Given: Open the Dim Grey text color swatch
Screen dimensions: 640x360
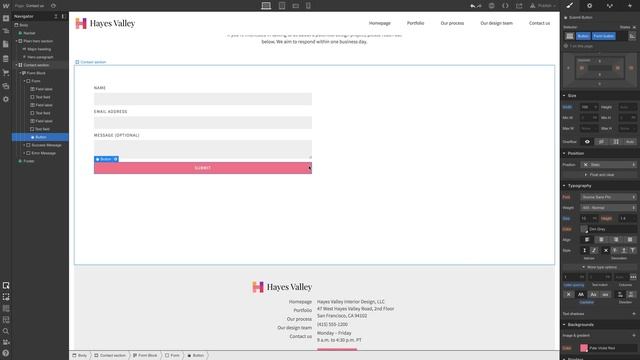Looking at the screenshot, I should (x=584, y=229).
